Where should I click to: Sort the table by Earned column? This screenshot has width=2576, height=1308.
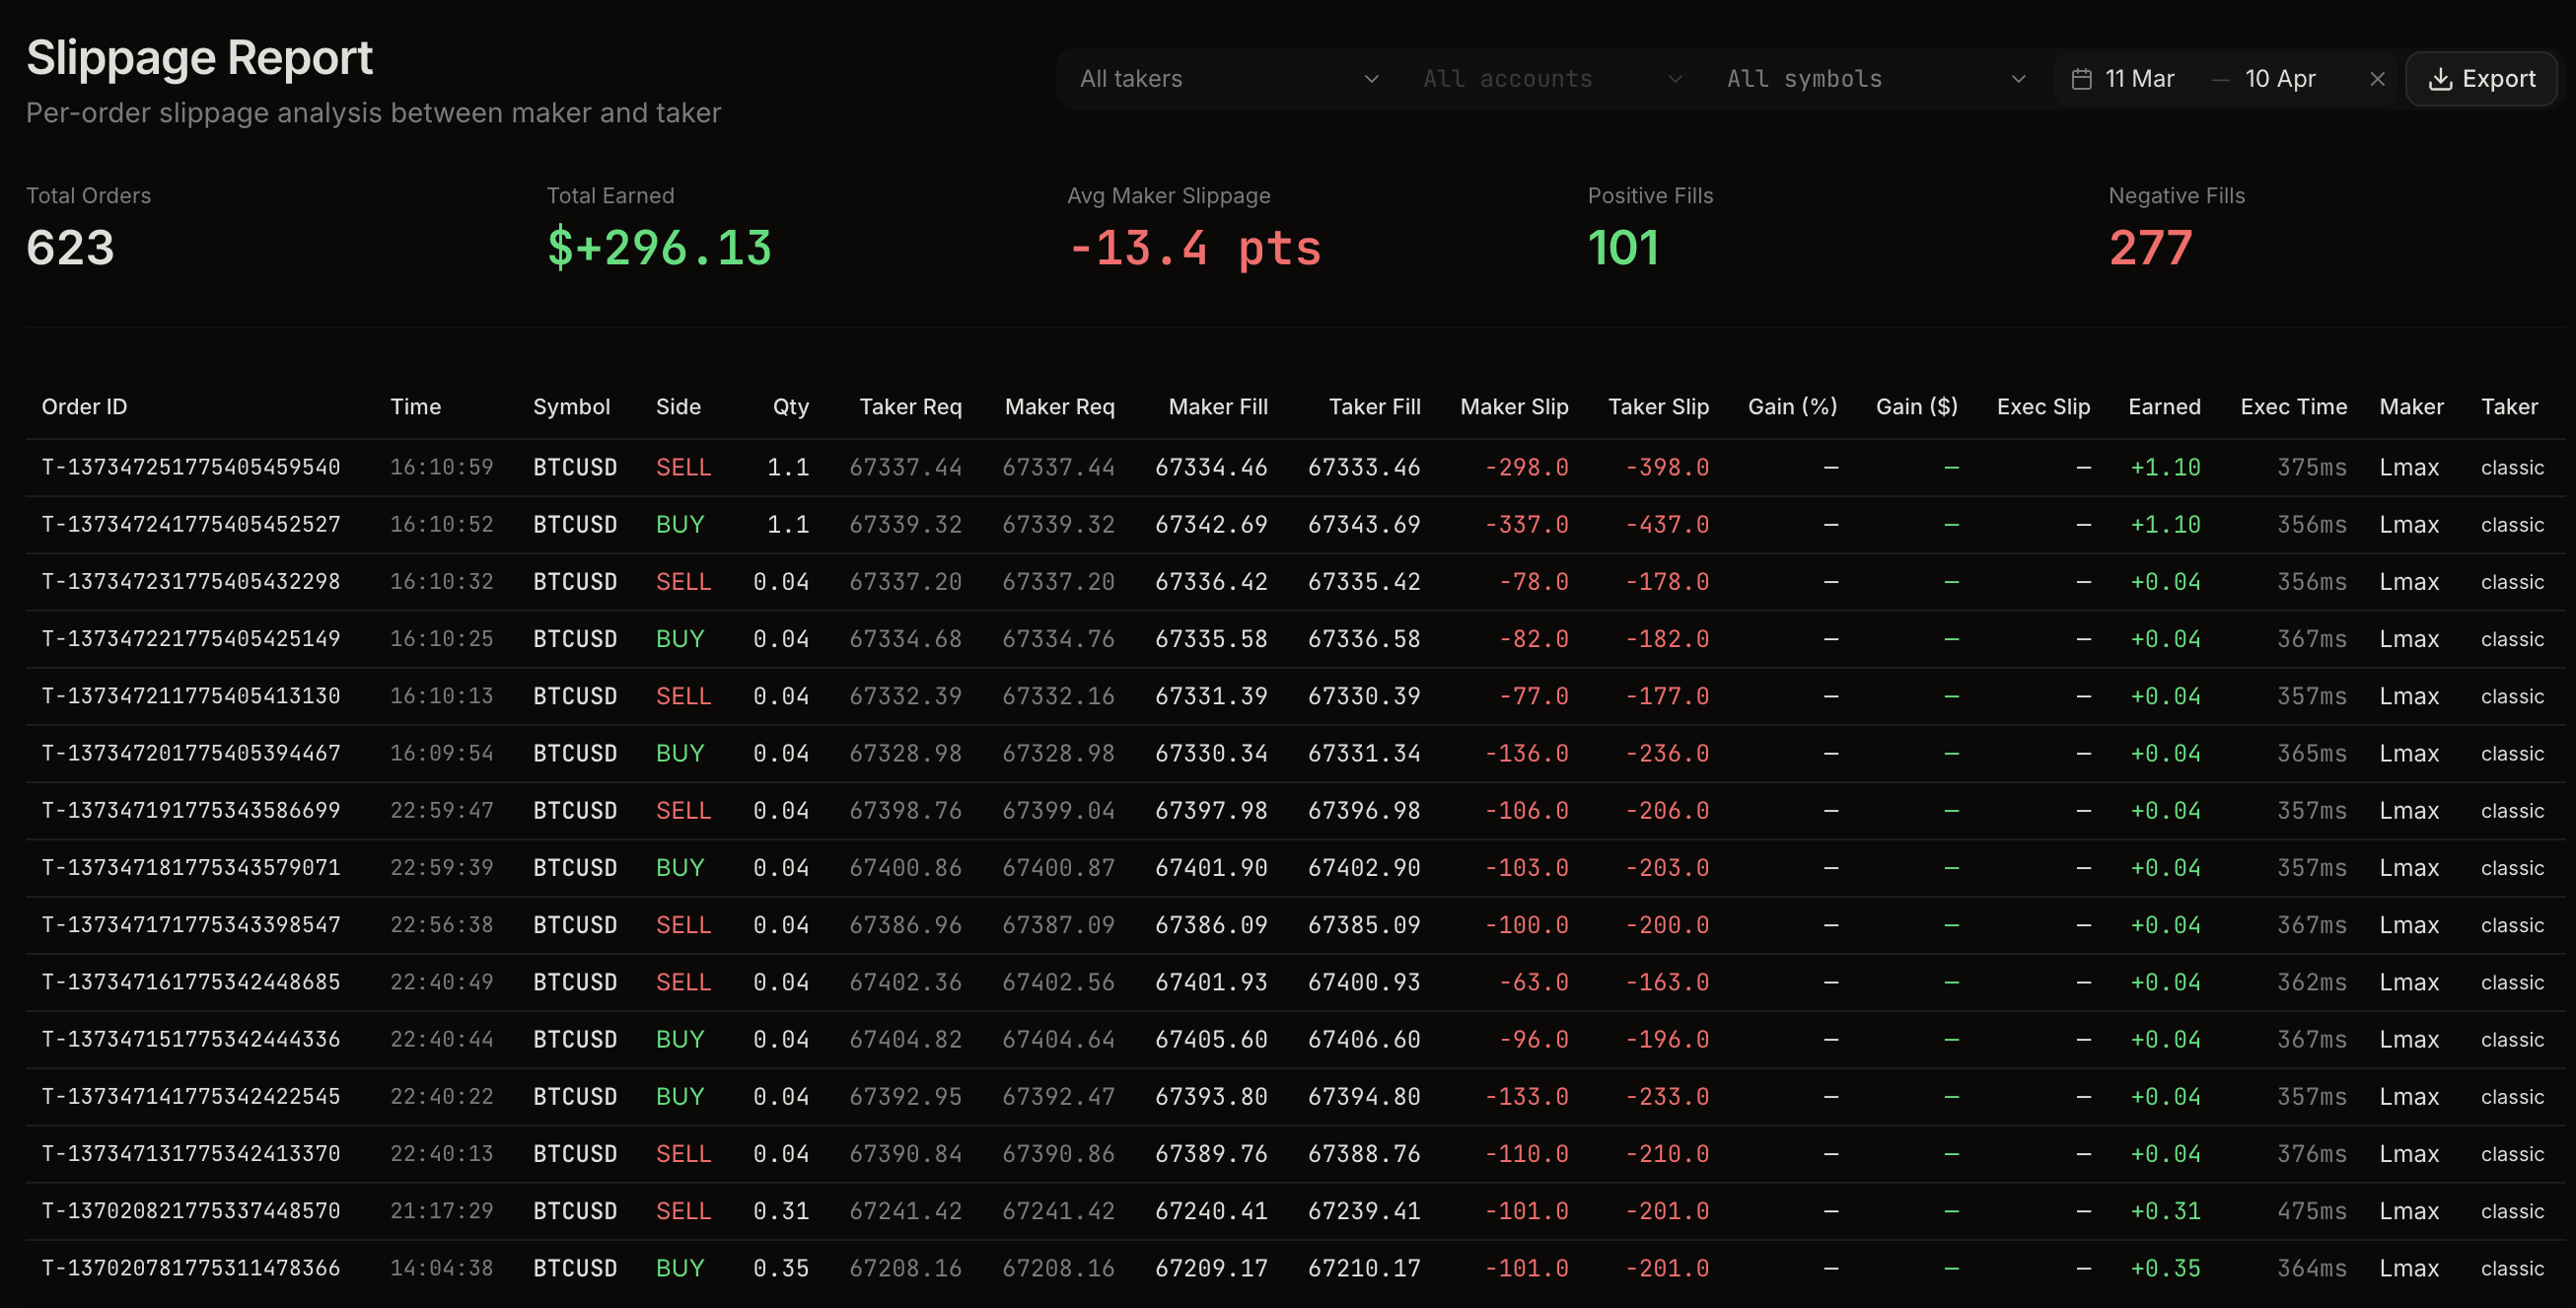2164,406
